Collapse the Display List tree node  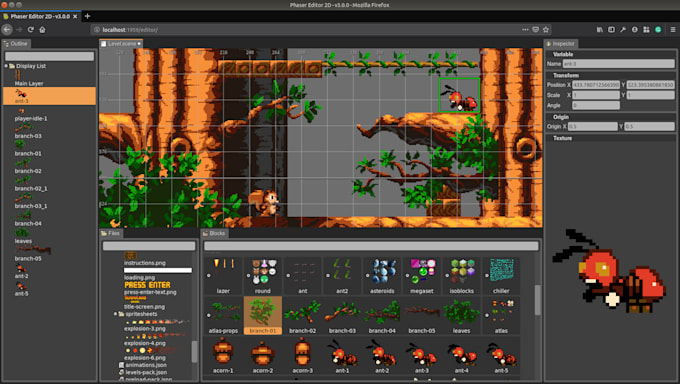coord(6,66)
